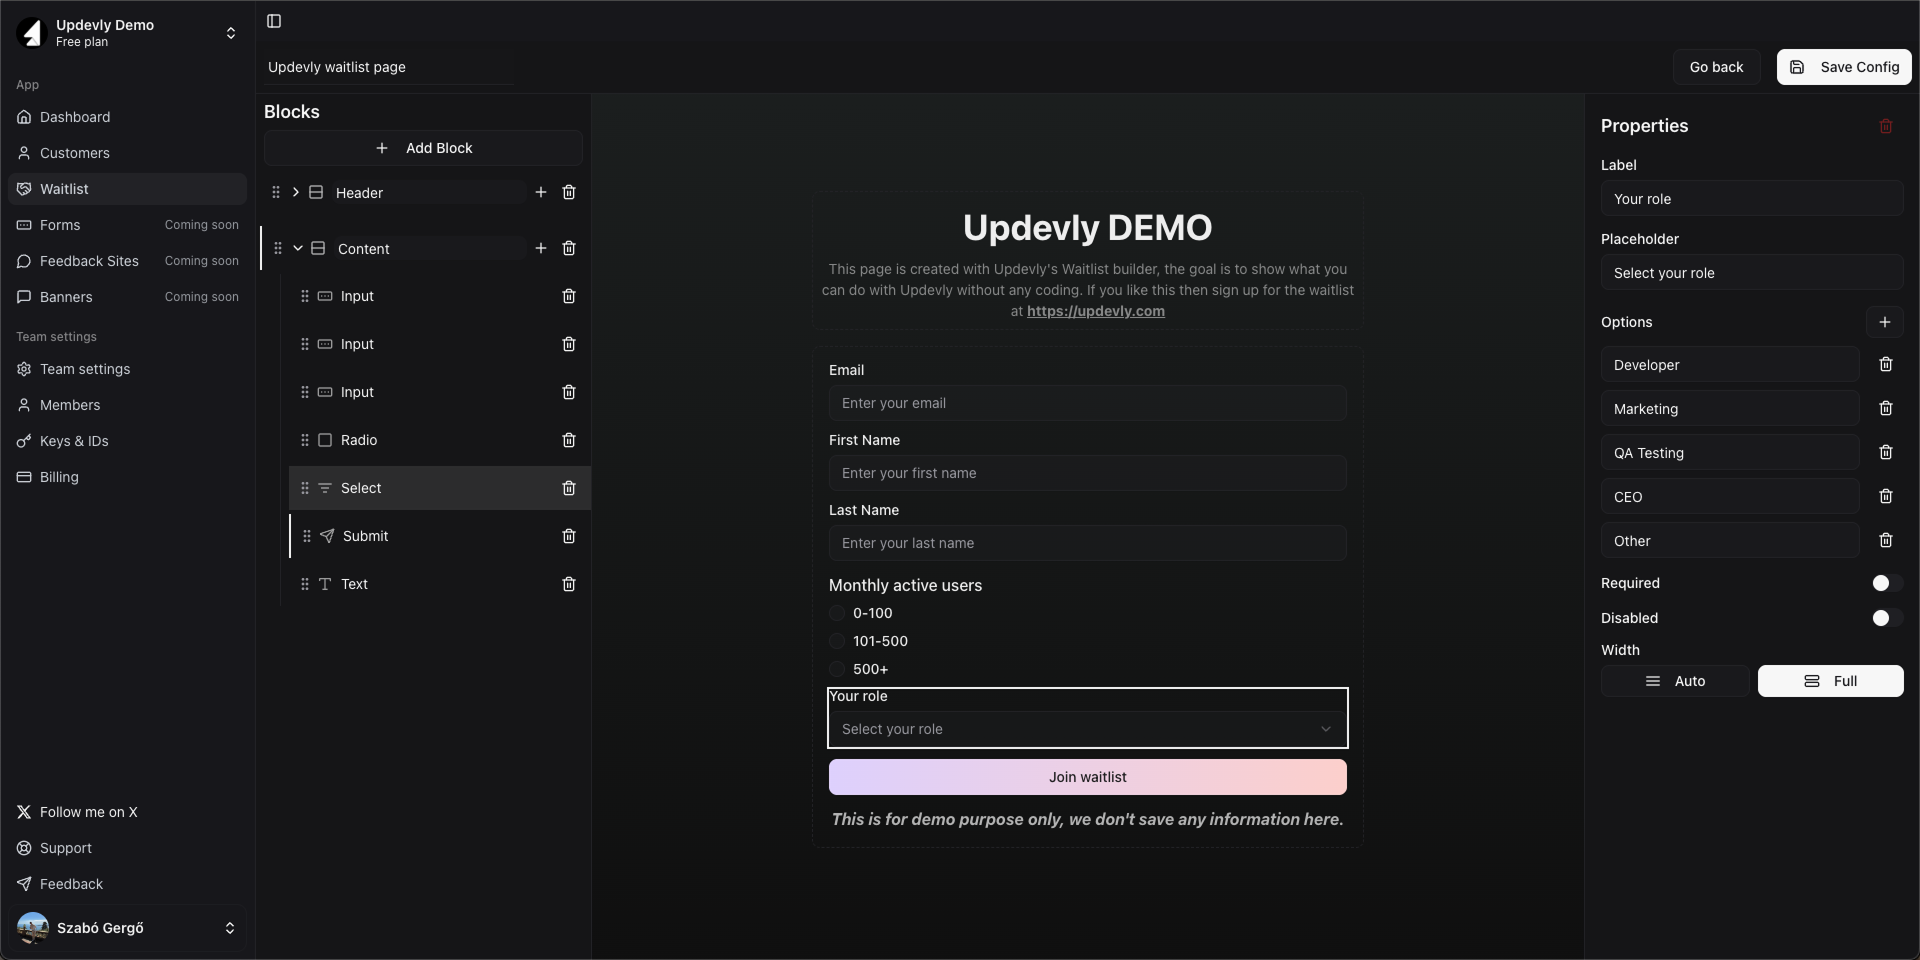Image resolution: width=1920 pixels, height=960 pixels.
Task: Open the Select your role dropdown
Action: click(x=1087, y=729)
